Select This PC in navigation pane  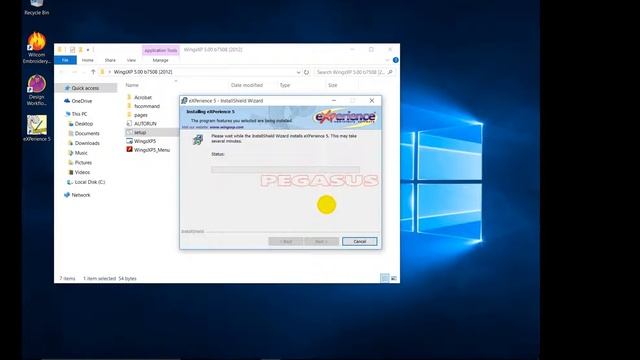(x=79, y=114)
